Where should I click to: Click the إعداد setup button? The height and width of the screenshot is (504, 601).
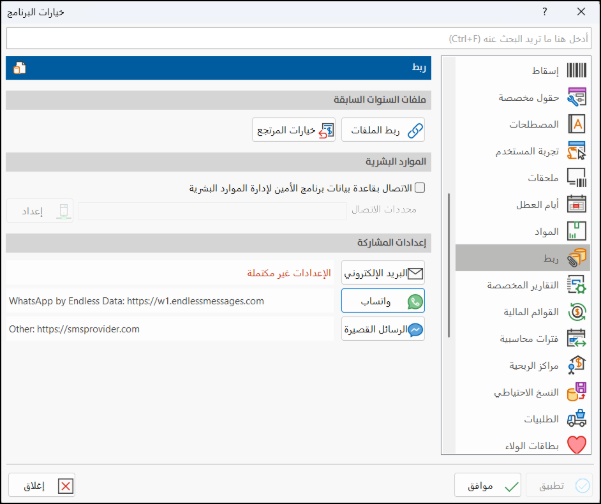[x=40, y=211]
